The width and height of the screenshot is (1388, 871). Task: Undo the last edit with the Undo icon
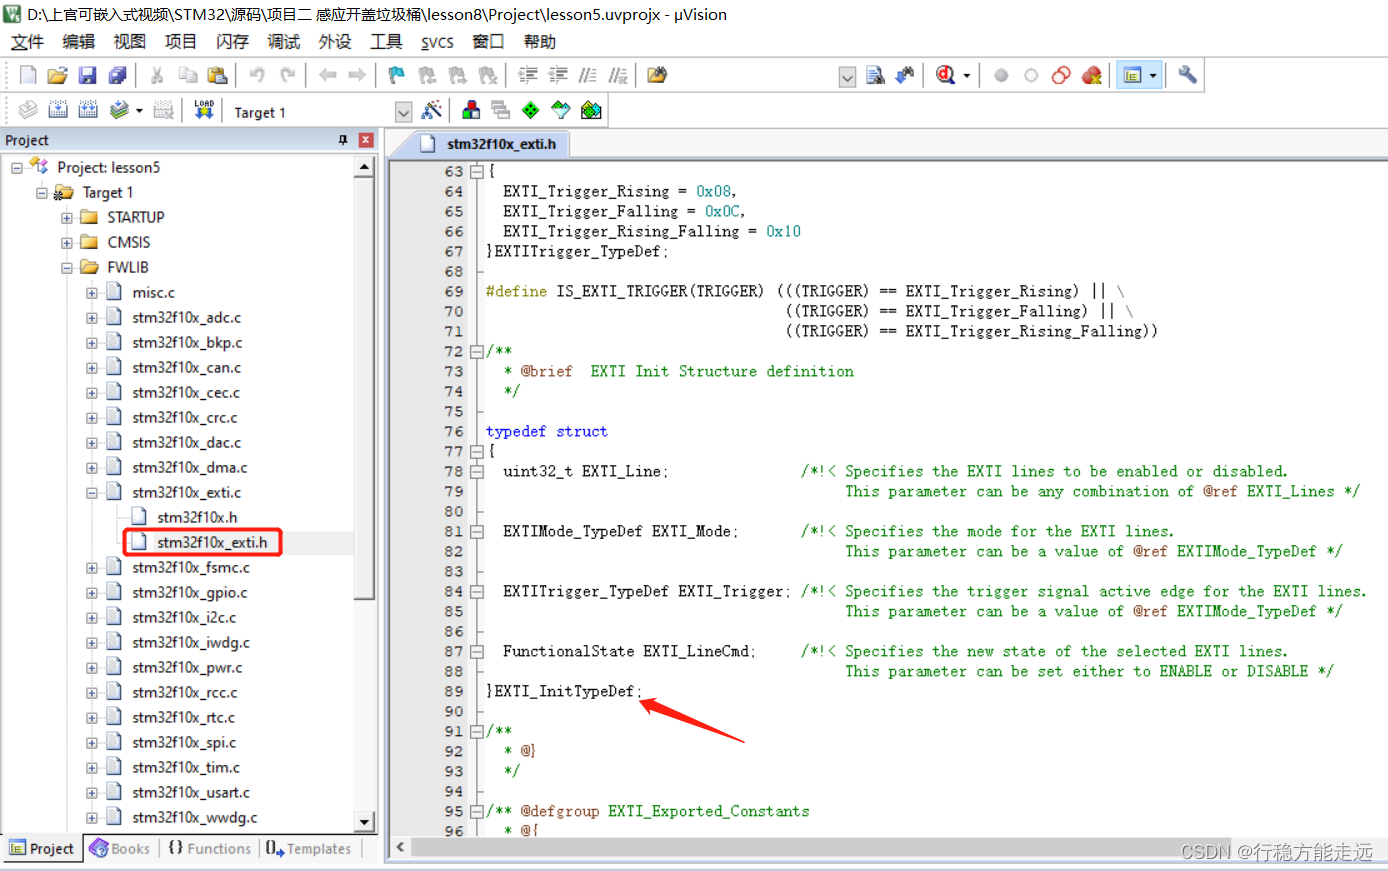pos(257,75)
